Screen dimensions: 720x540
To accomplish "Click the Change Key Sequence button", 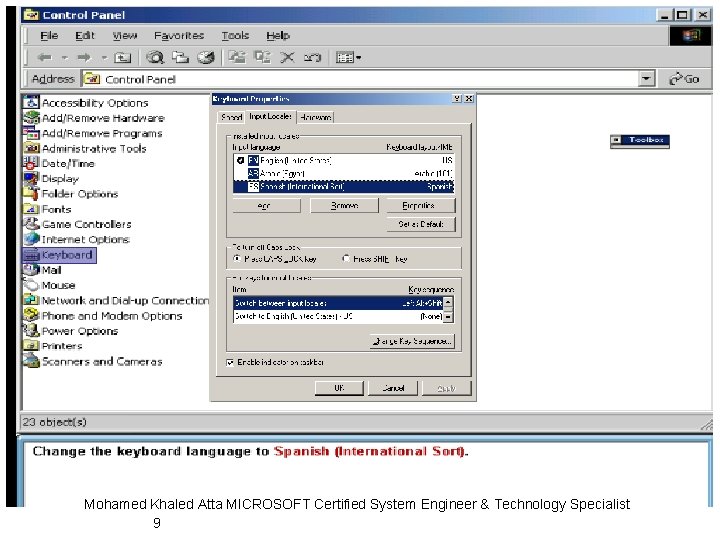I will coord(412,341).
